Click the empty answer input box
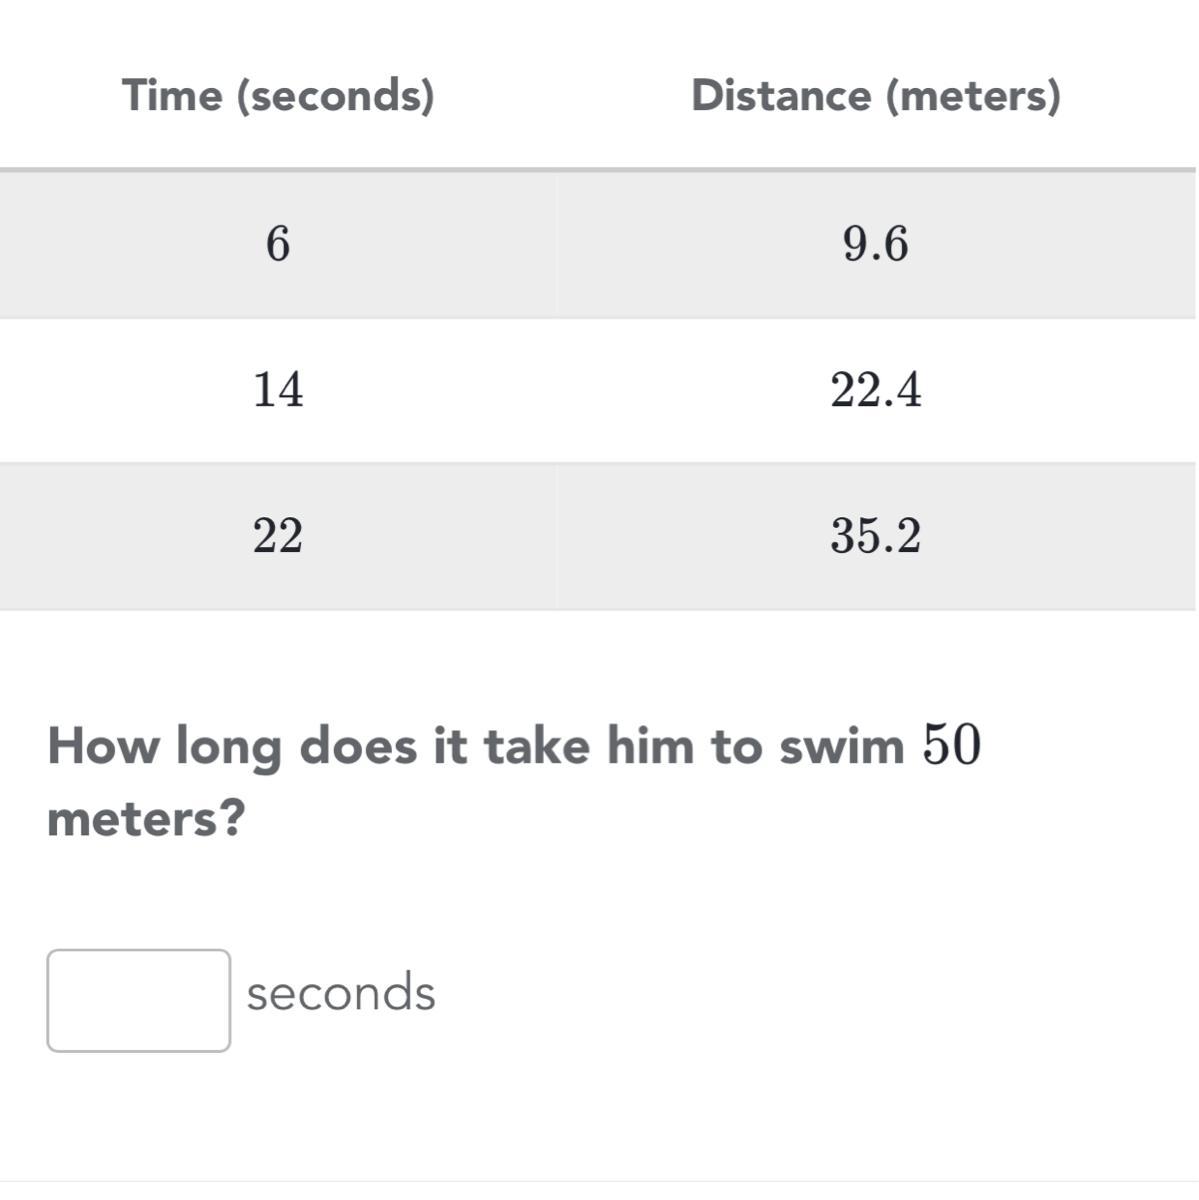Screen dimensions: 1199x1200 coord(138,1000)
